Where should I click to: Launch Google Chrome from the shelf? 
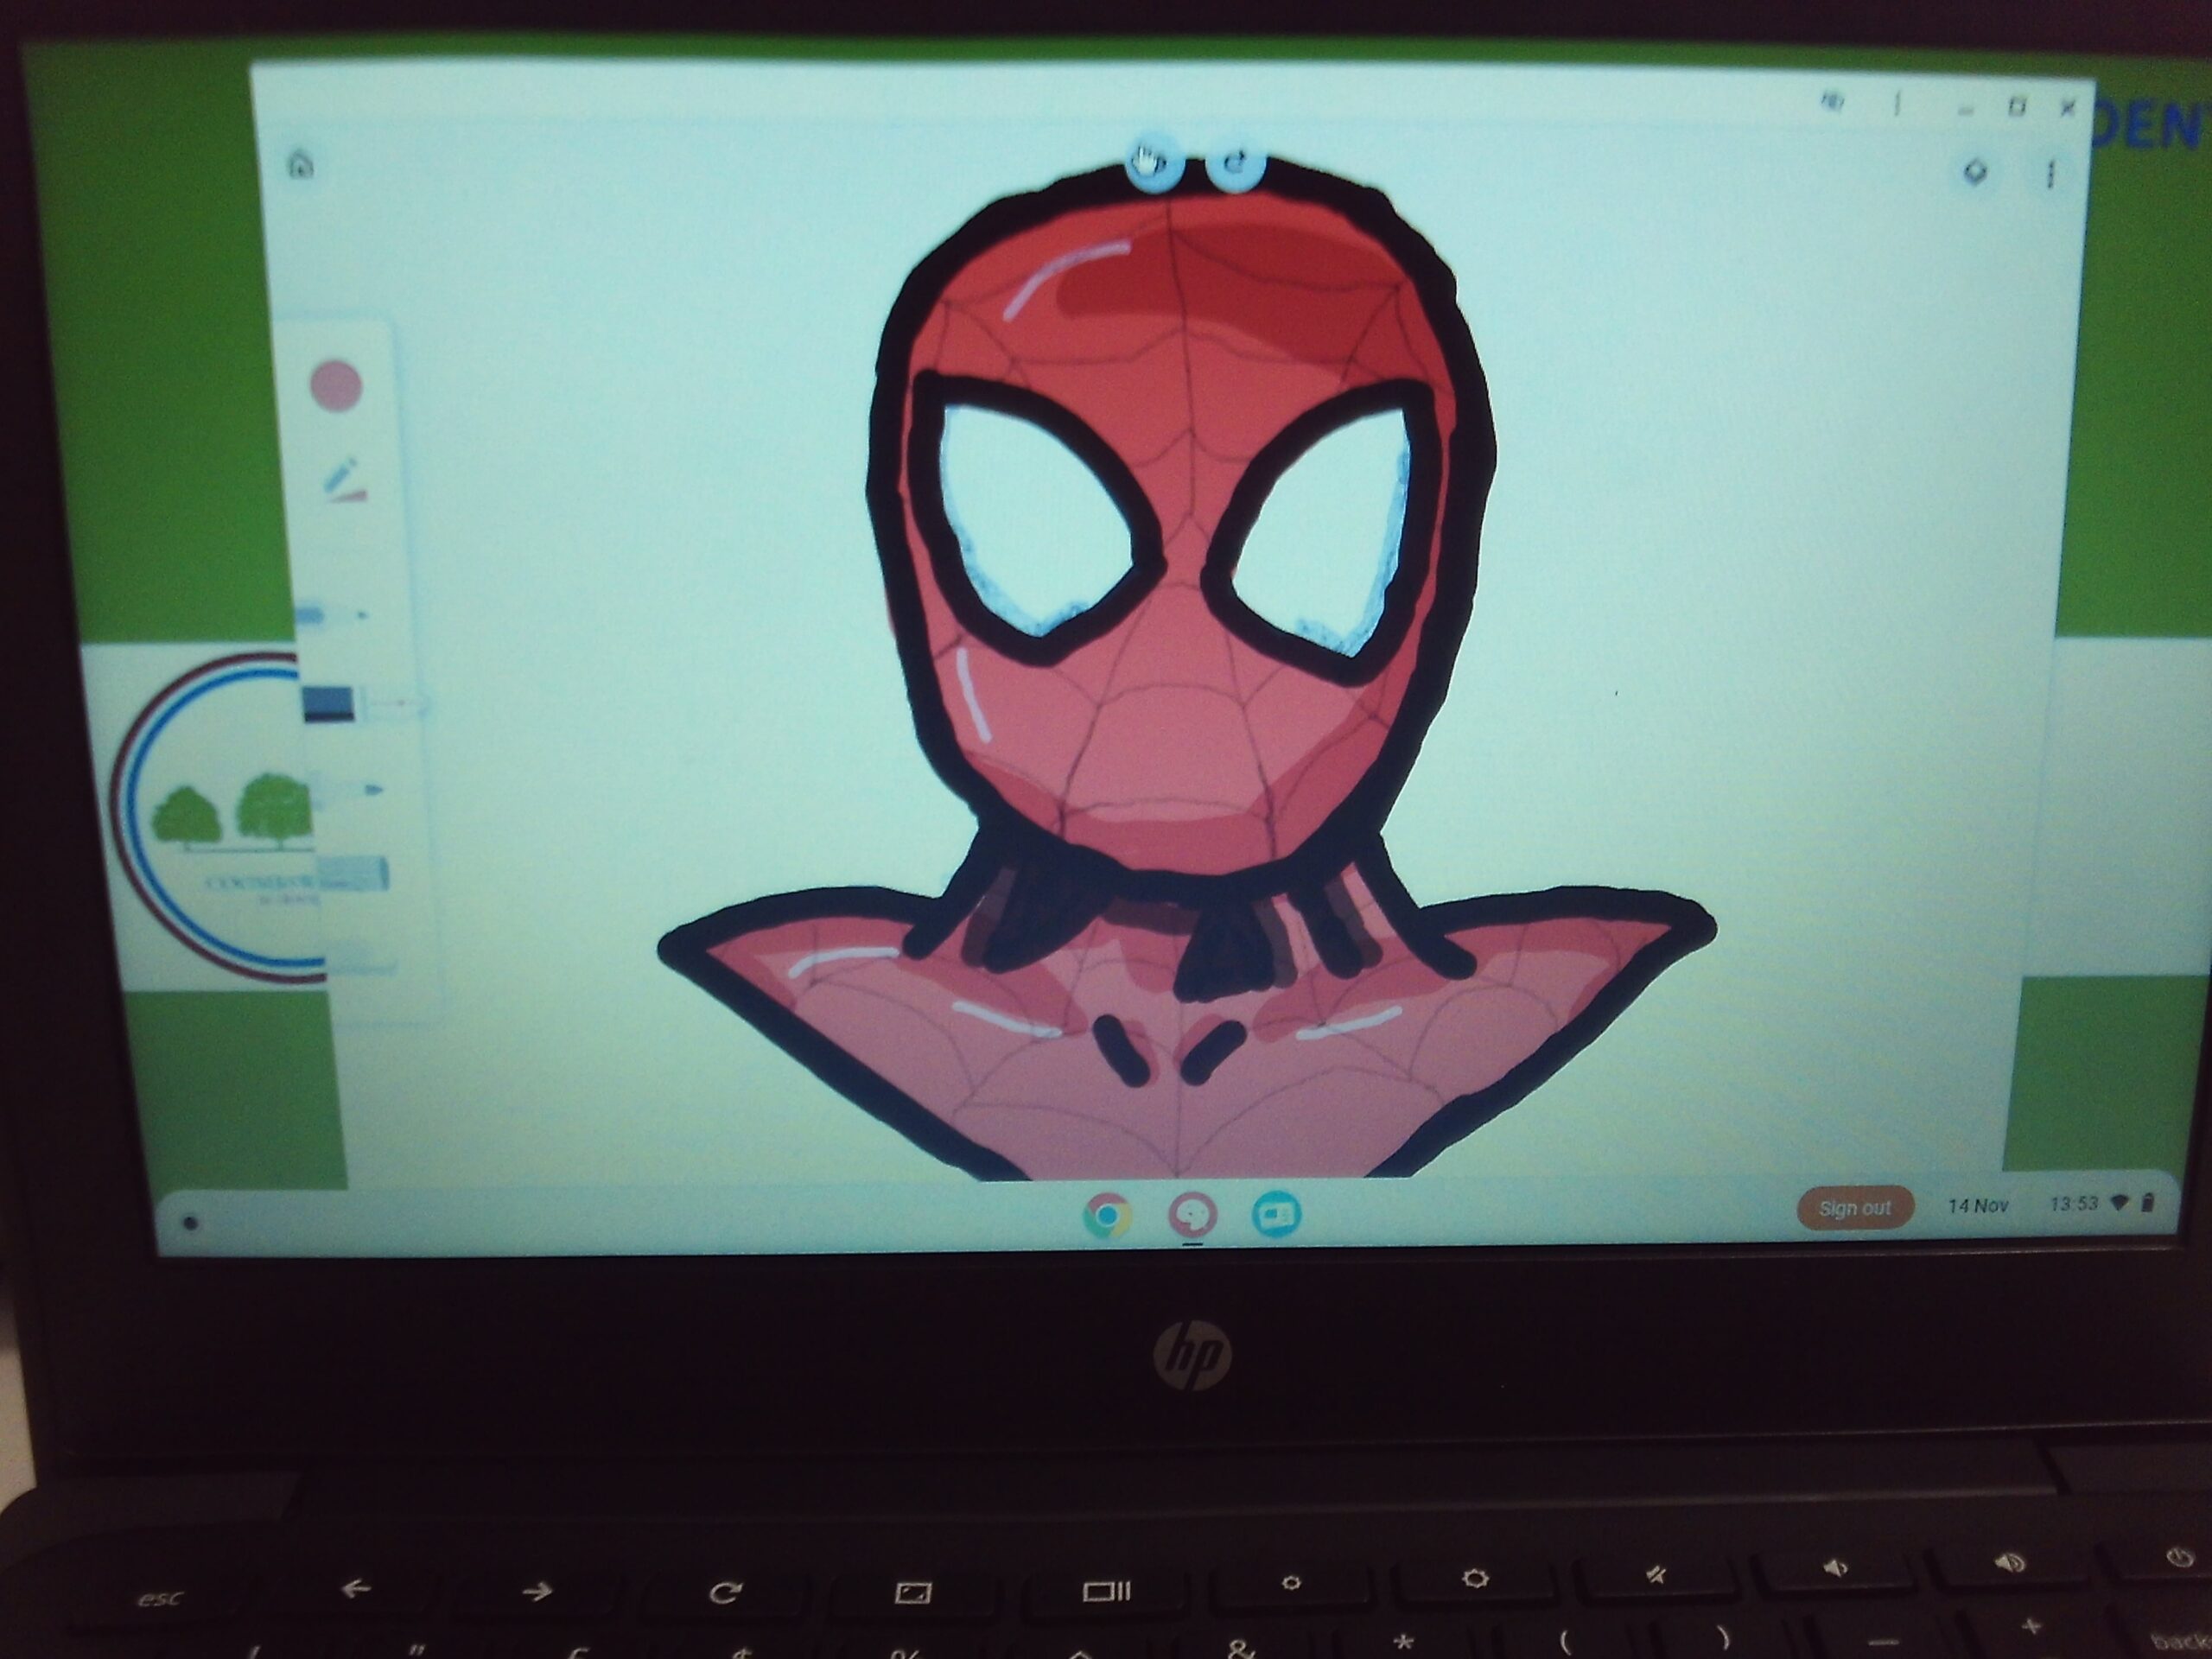click(x=1107, y=1216)
